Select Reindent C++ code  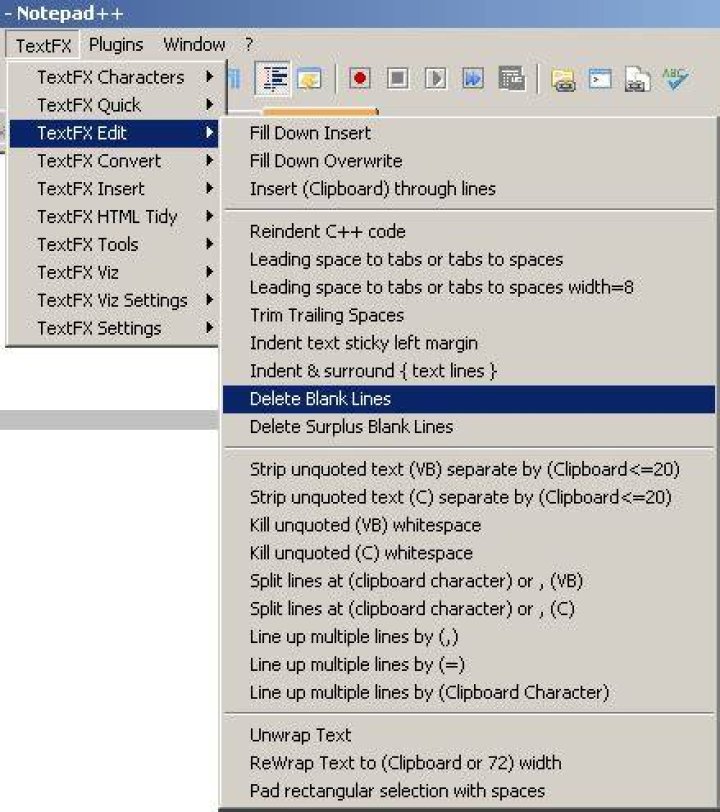click(x=469, y=231)
